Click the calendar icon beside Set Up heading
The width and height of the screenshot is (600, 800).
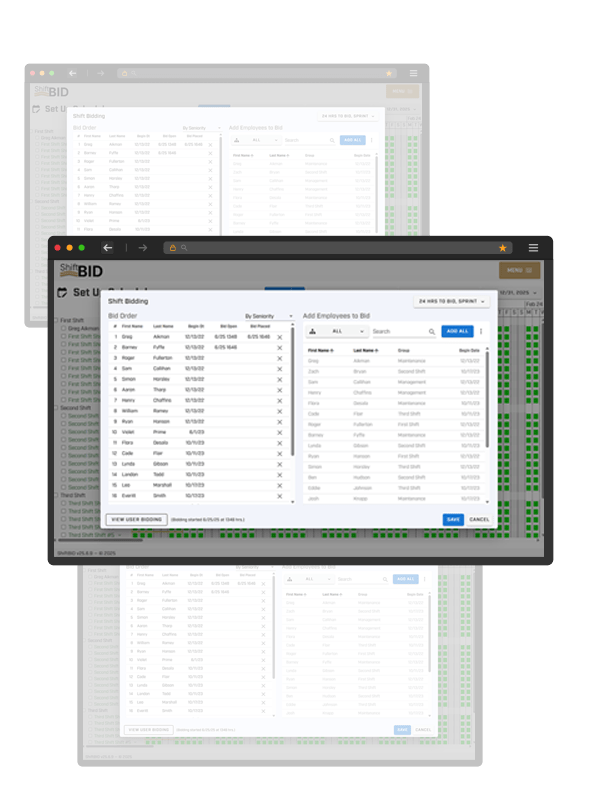click(62, 293)
